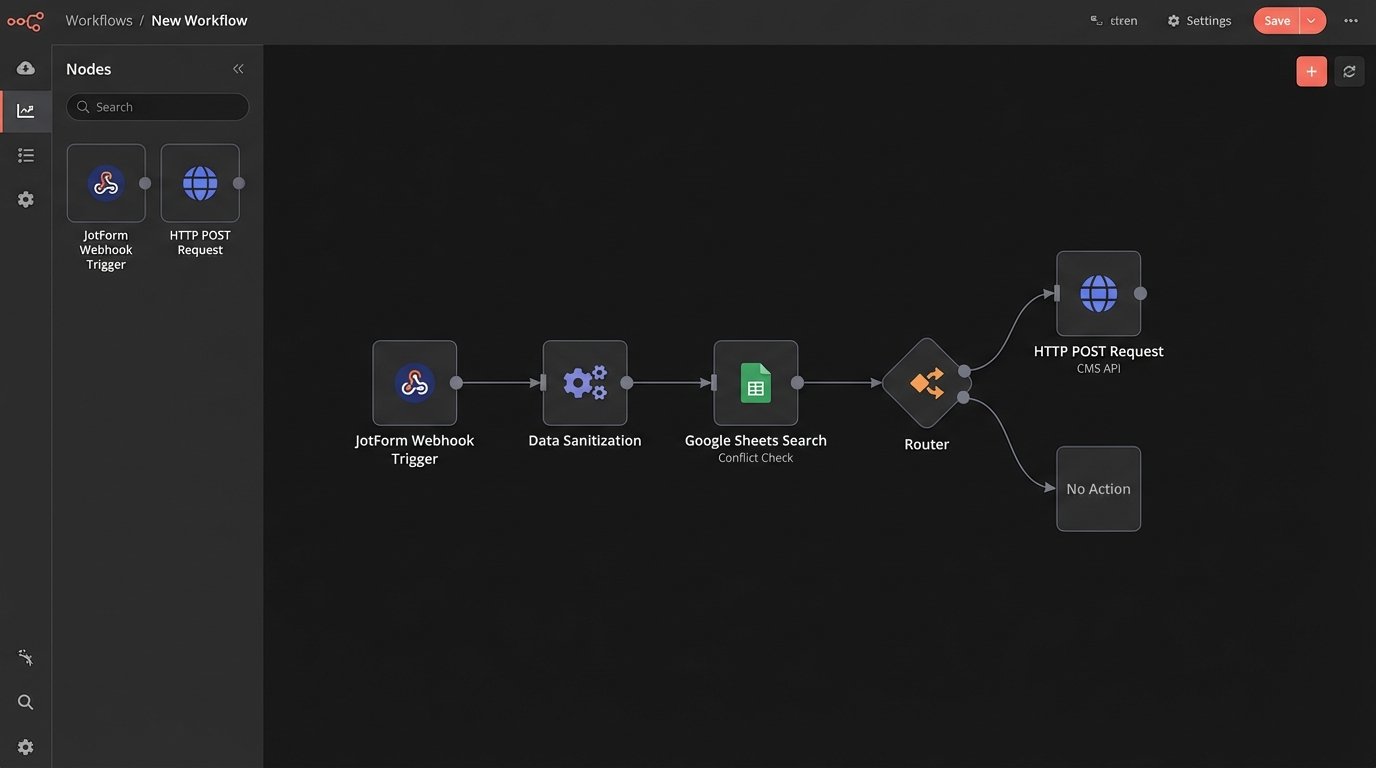Click the red plus add node button

(x=1311, y=71)
